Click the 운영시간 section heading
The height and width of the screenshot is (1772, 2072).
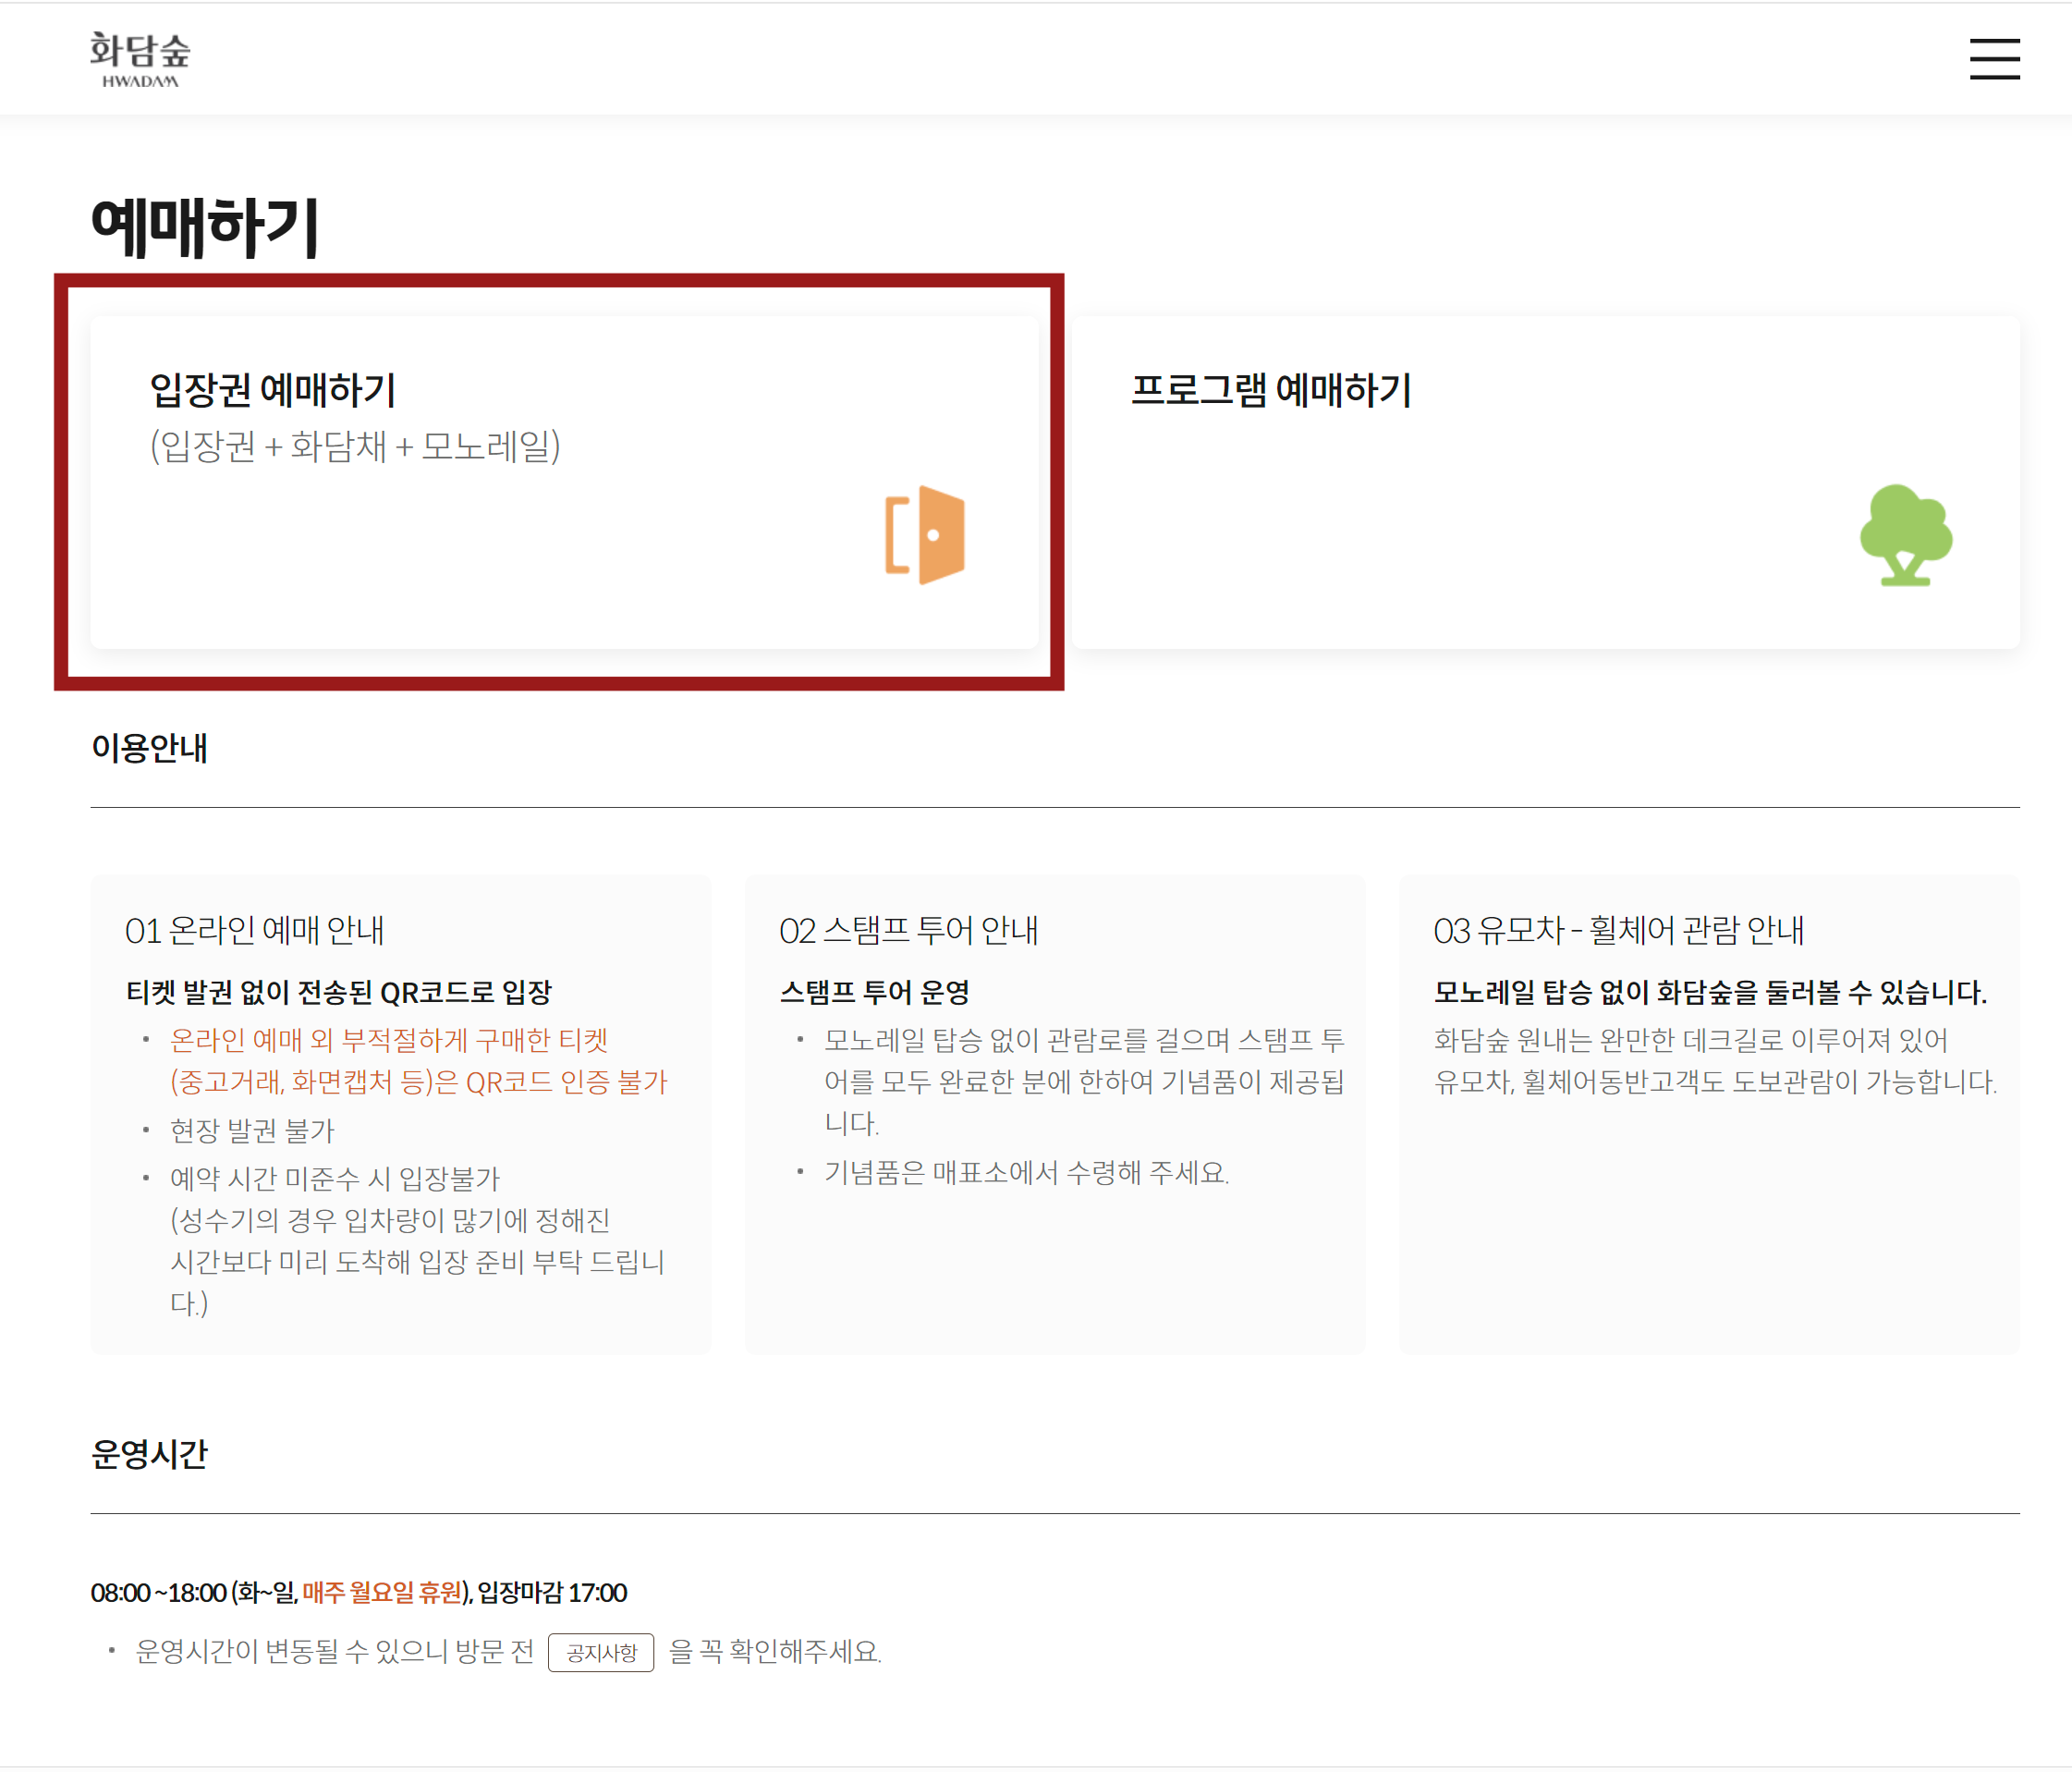coord(149,1454)
